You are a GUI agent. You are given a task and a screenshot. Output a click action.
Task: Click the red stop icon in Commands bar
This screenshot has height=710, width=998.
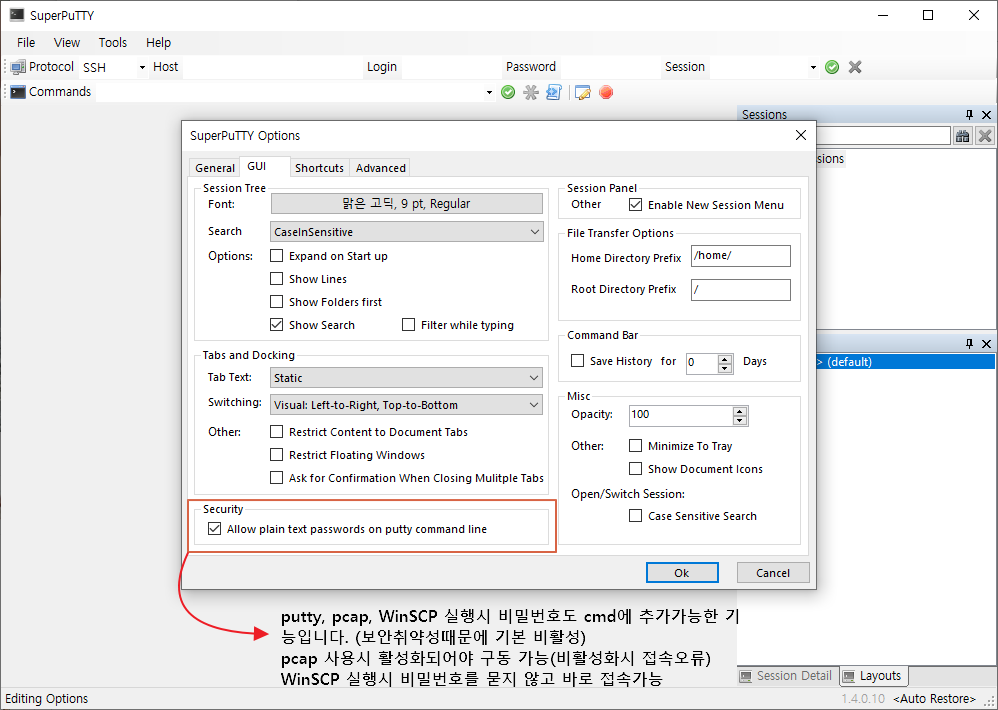[606, 92]
